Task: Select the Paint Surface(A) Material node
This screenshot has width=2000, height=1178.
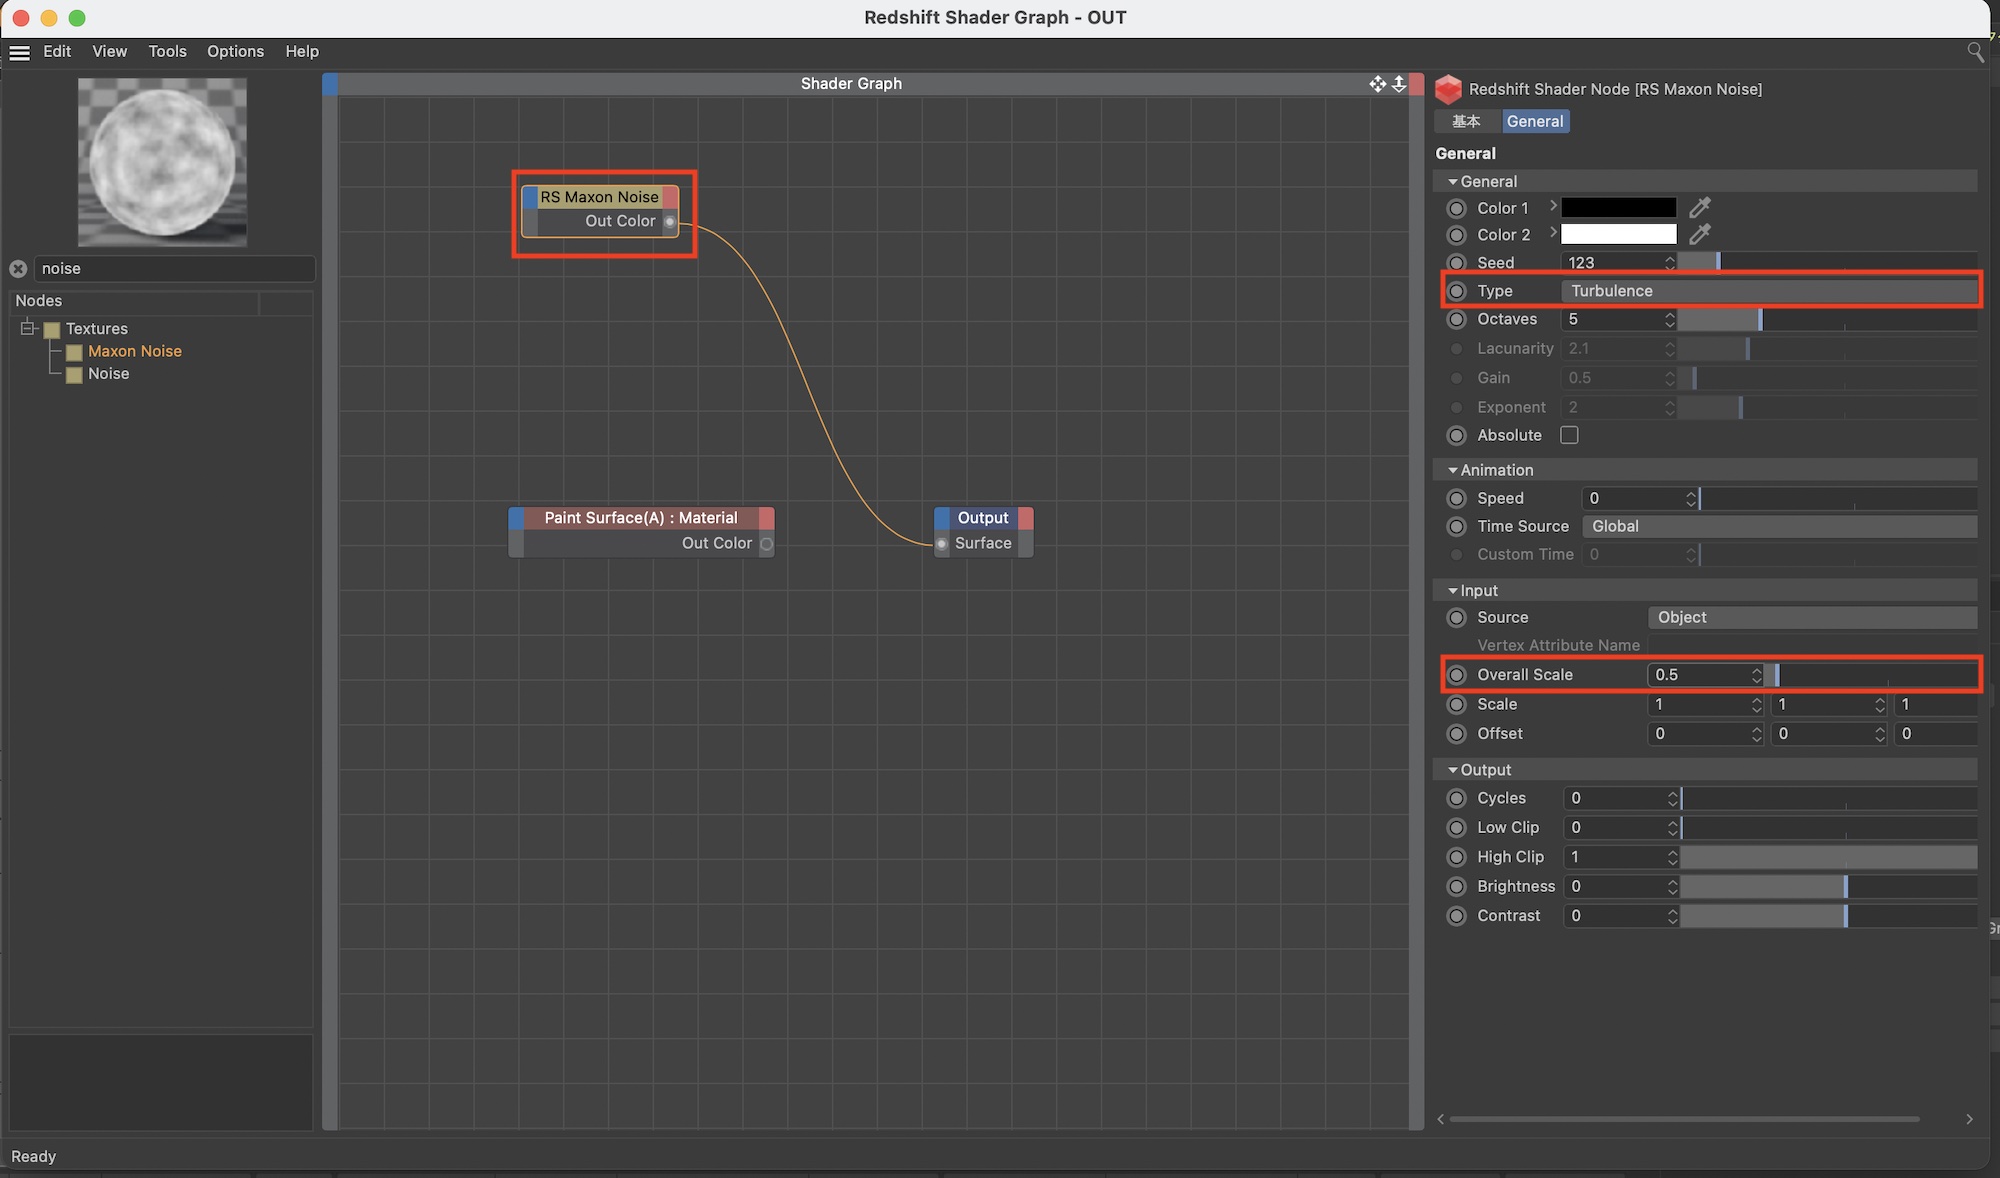Action: coord(640,518)
